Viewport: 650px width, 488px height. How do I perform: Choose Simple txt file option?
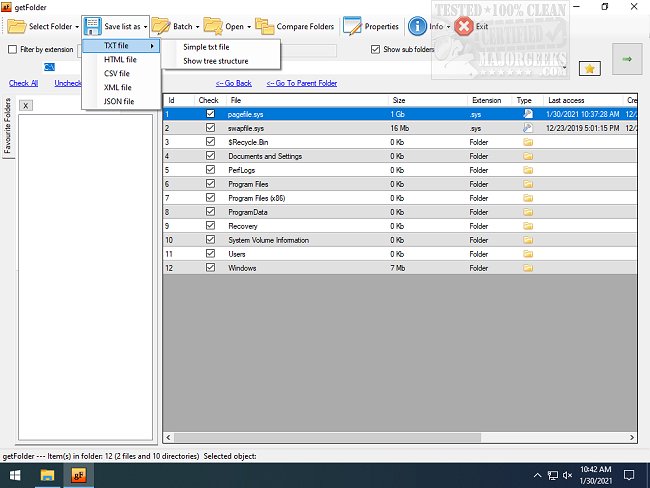tap(221, 47)
